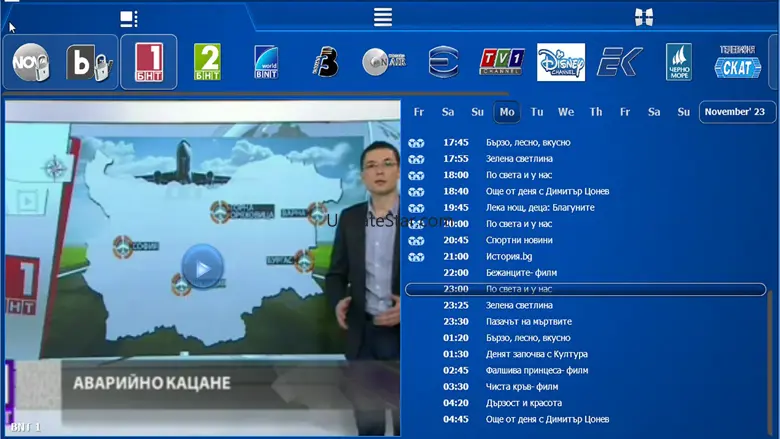Open the channel list view tab
The width and height of the screenshot is (780, 439).
[x=129, y=19]
